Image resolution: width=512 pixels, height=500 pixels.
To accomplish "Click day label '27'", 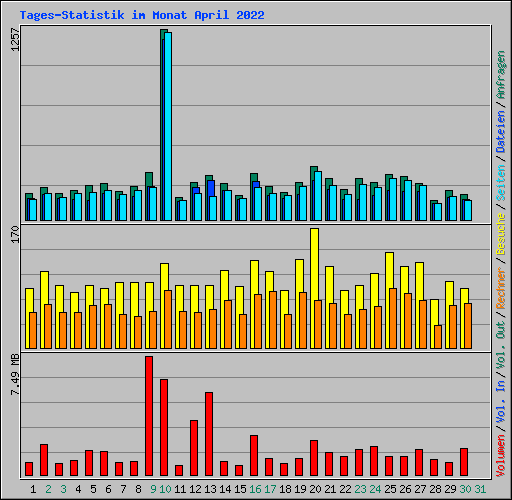I will tap(420, 489).
